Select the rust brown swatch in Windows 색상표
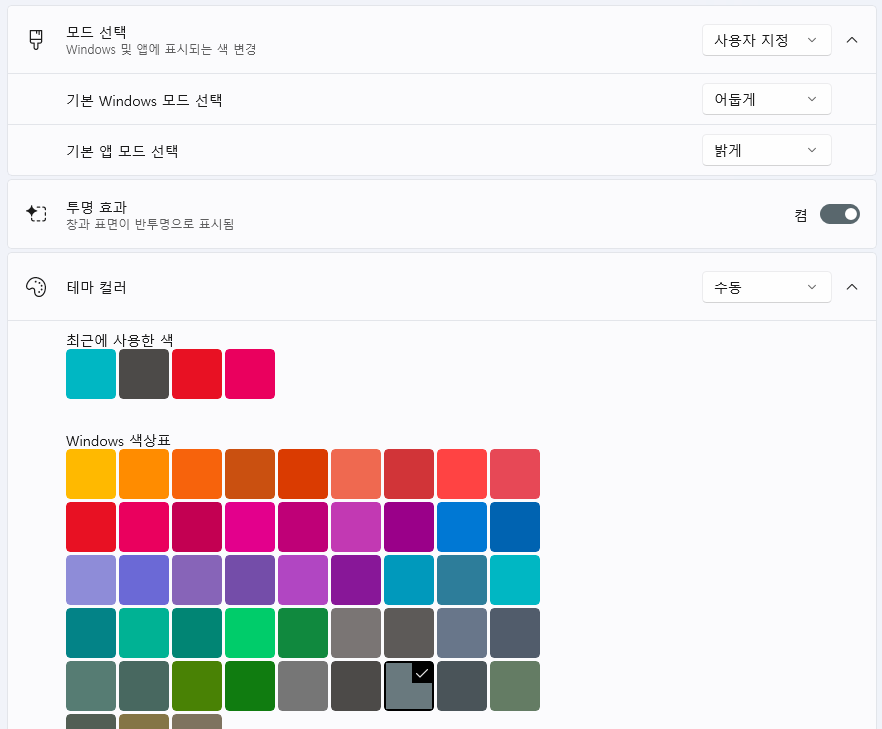This screenshot has width=882, height=729. click(x=250, y=474)
